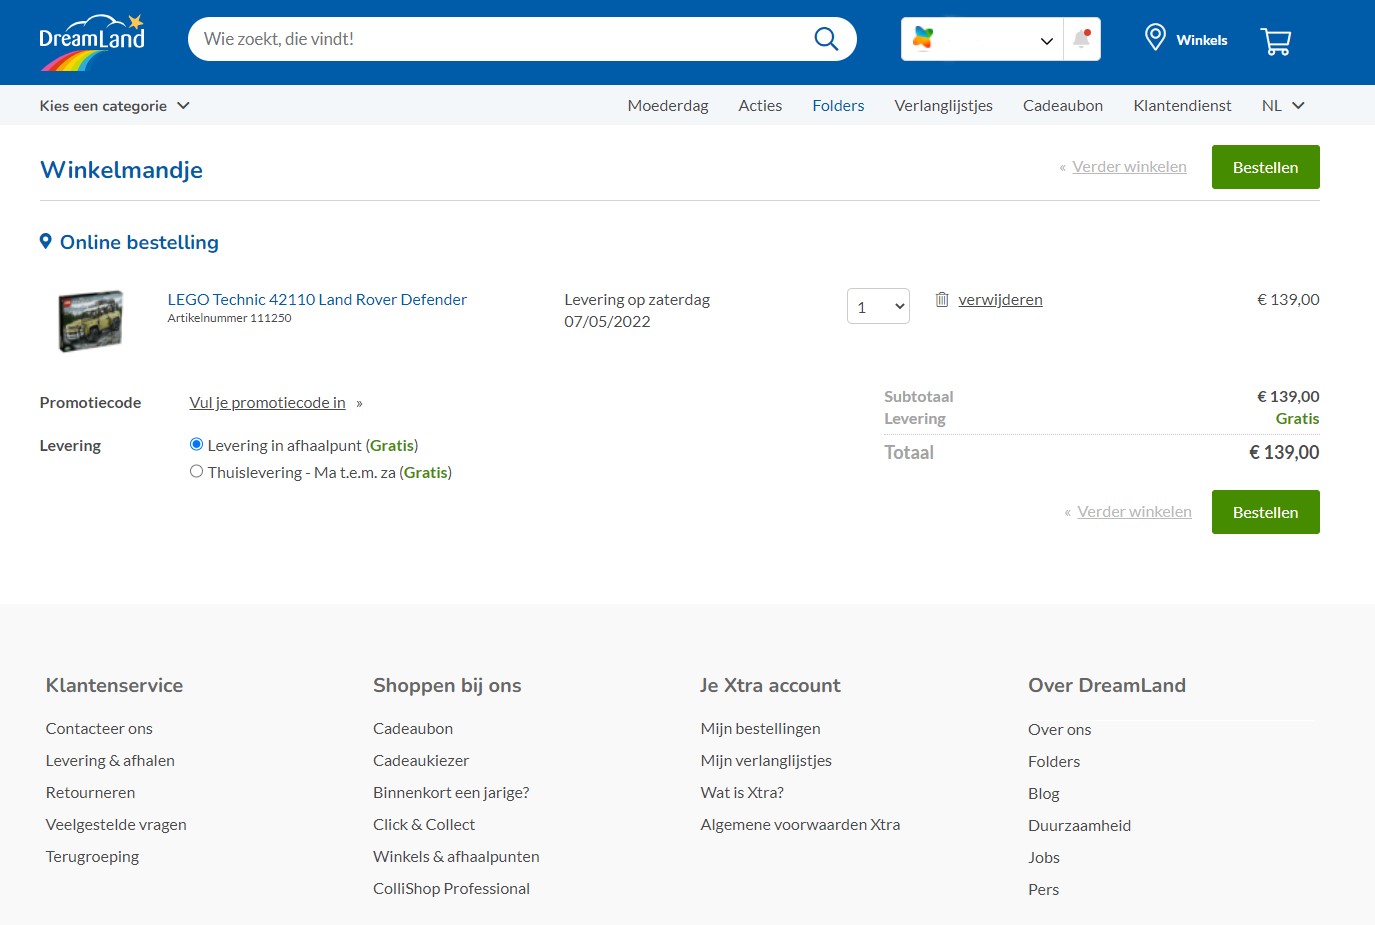The image size is (1375, 925).
Task: Open Moederdag menu item
Action: (668, 106)
